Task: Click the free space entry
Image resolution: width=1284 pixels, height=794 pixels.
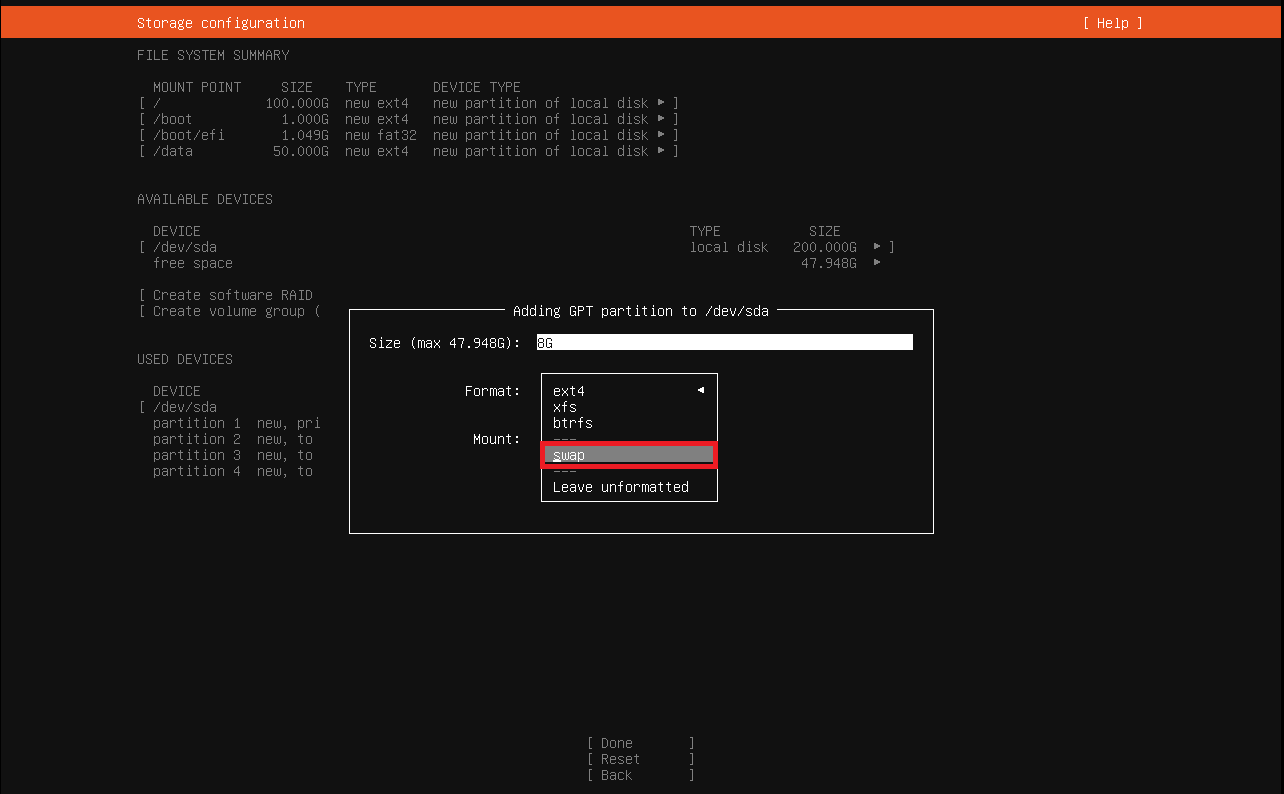Action: 193,263
